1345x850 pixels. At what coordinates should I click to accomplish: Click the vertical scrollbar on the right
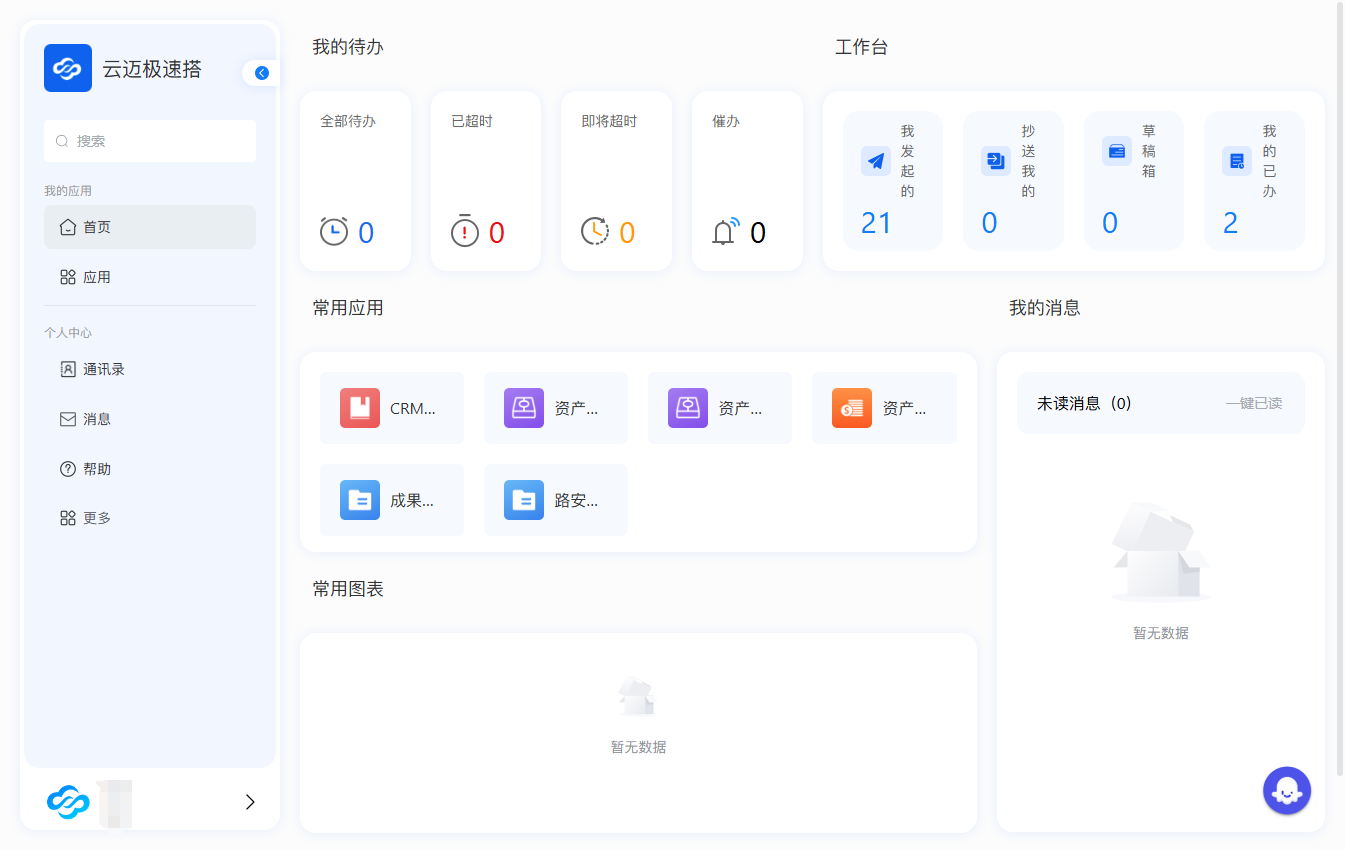click(1340, 390)
